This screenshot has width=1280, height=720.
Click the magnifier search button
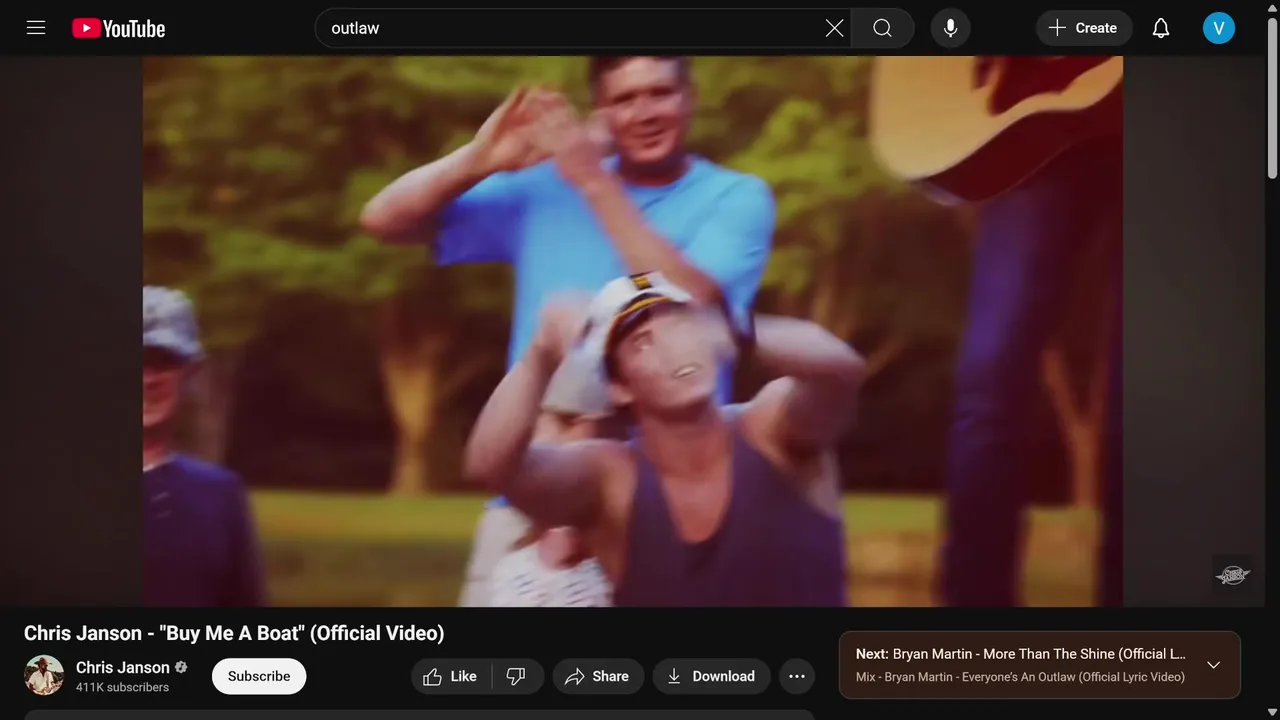click(x=882, y=28)
